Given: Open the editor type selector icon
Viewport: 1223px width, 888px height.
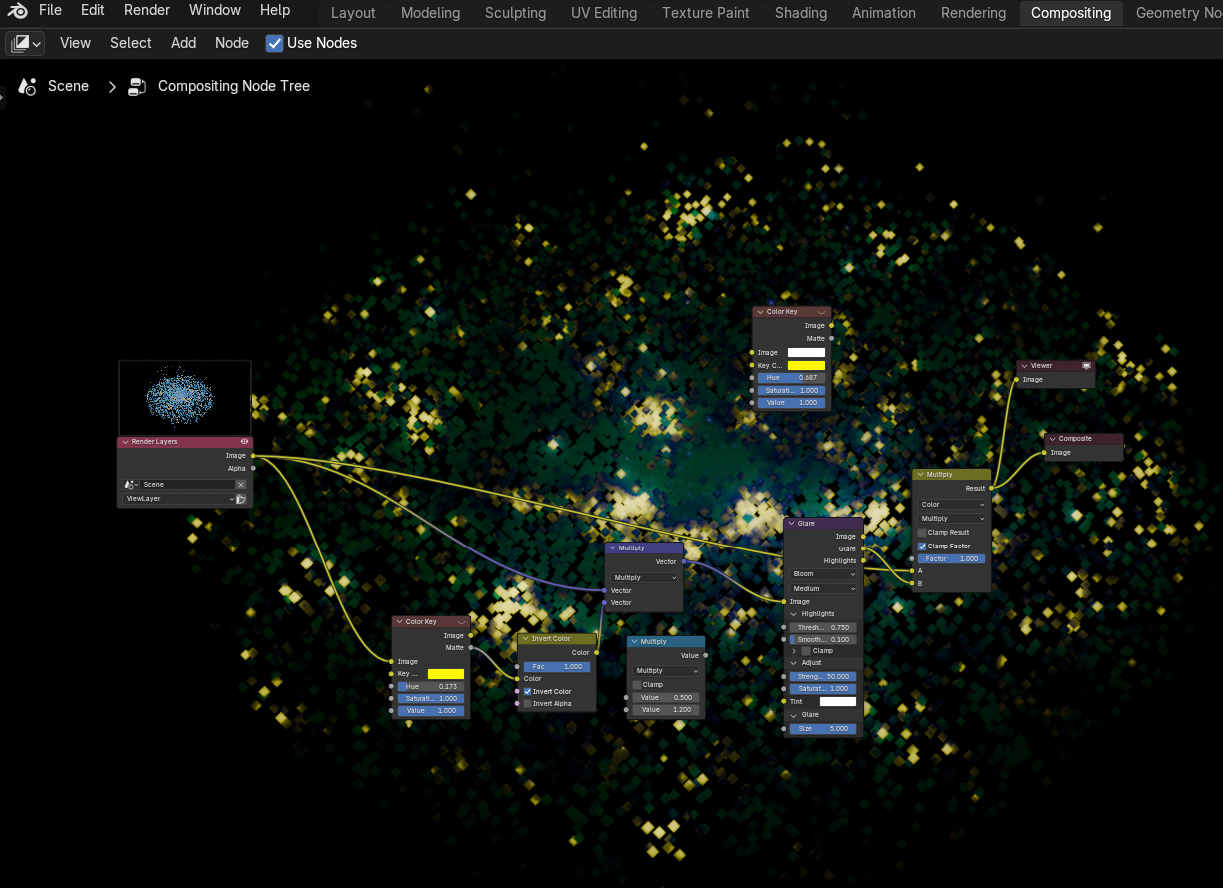Looking at the screenshot, I should 25,43.
